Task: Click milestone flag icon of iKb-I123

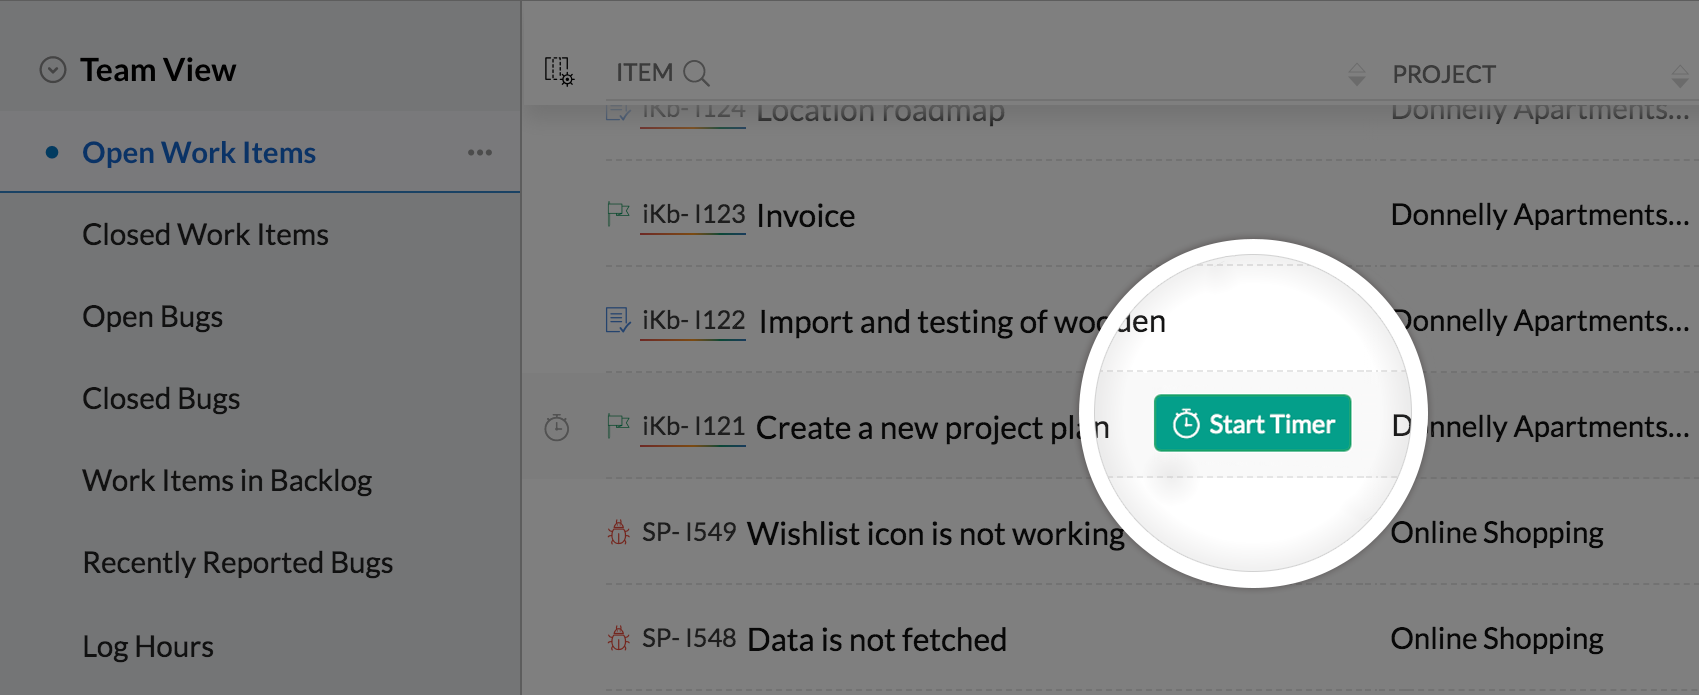Action: [x=618, y=214]
